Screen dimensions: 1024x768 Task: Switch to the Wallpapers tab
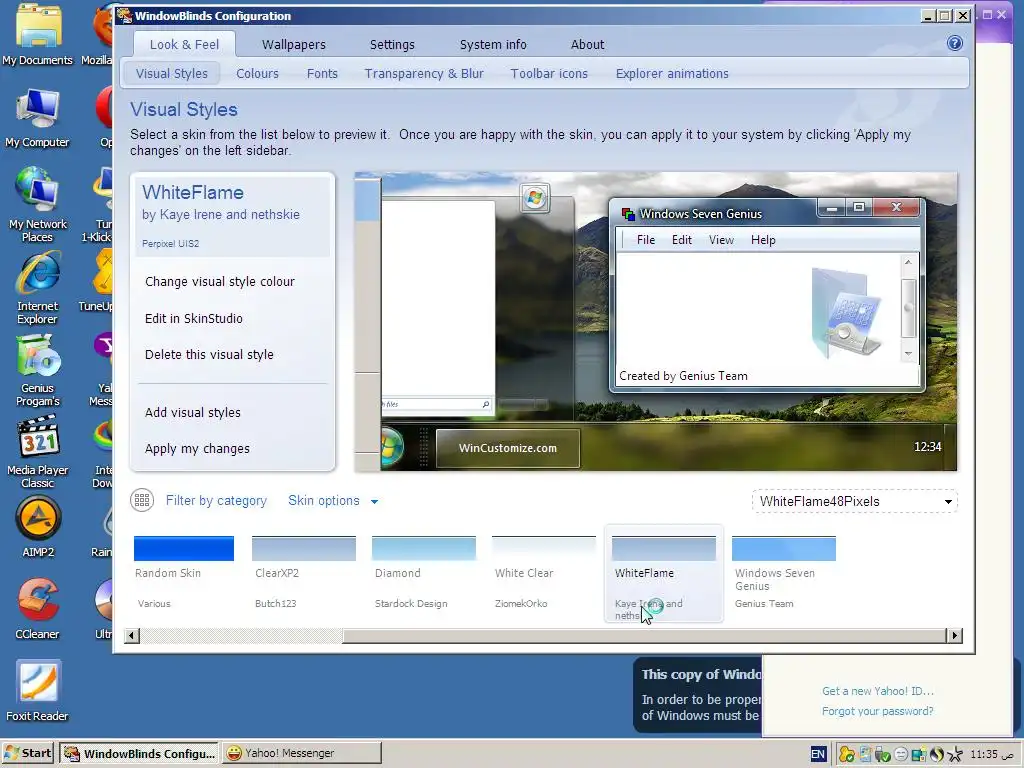294,44
